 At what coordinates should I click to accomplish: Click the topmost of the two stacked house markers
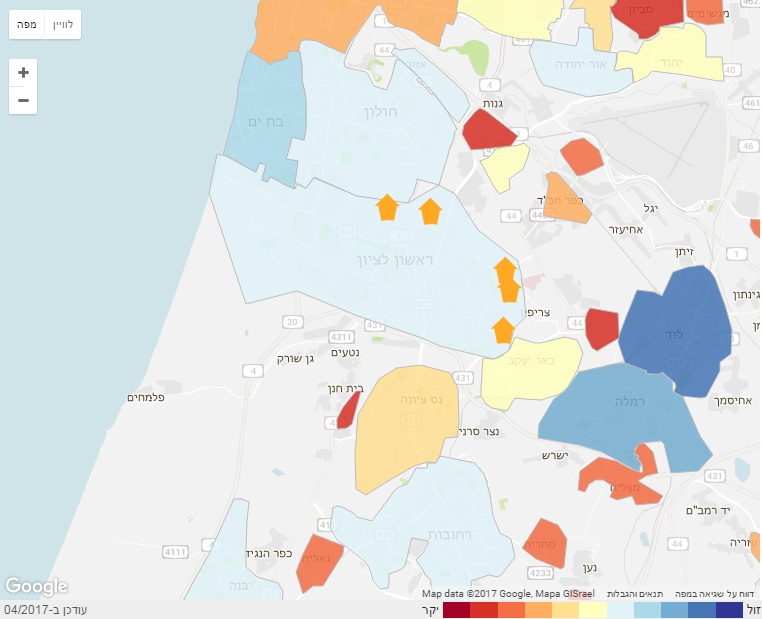click(505, 269)
